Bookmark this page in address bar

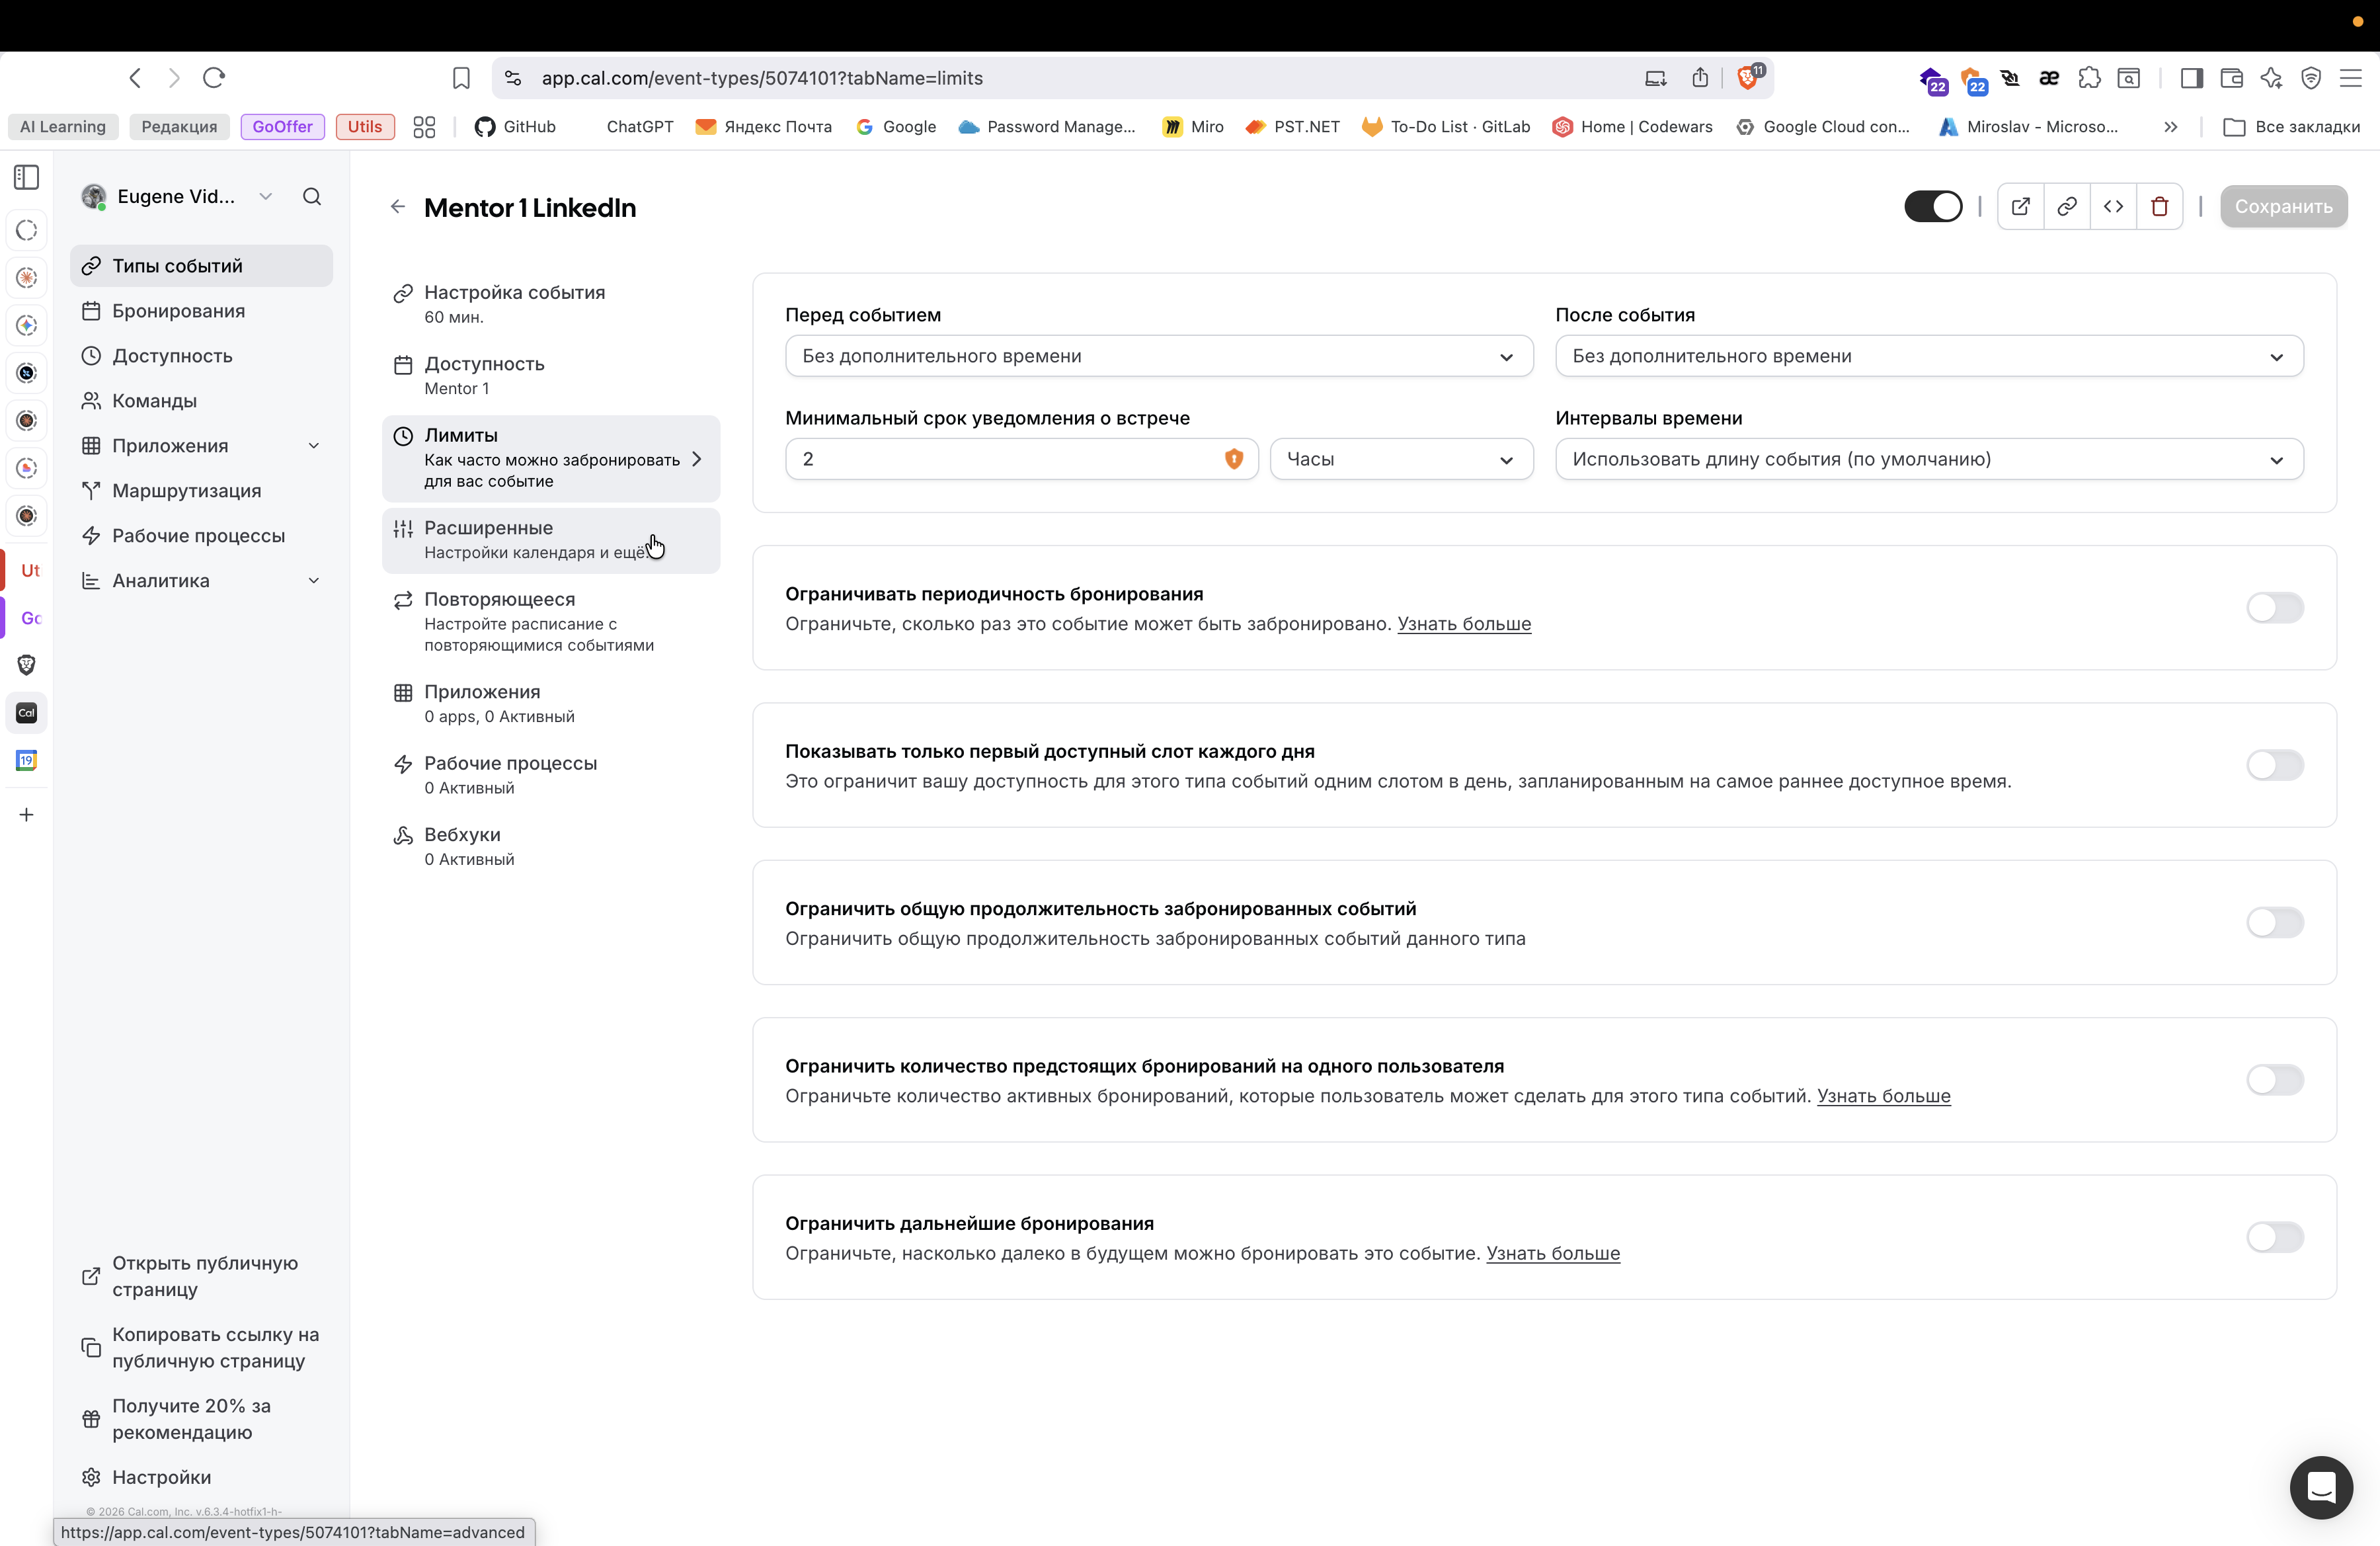461,78
